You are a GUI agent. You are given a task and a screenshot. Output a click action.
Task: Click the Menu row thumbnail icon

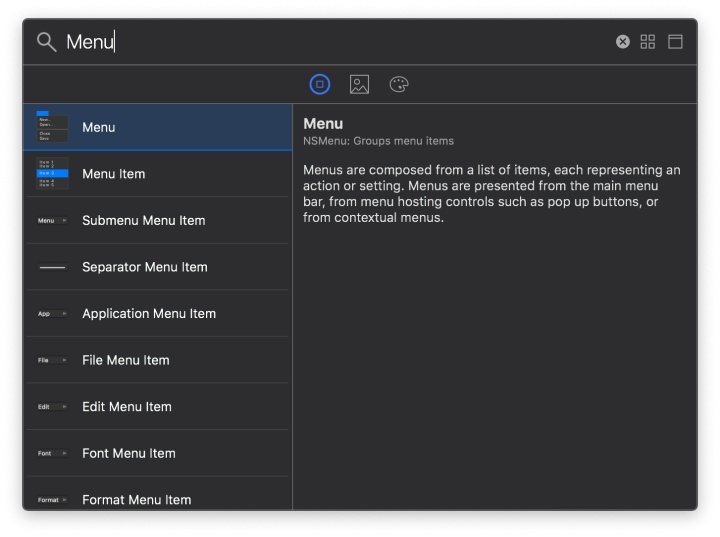pyautogui.click(x=52, y=126)
